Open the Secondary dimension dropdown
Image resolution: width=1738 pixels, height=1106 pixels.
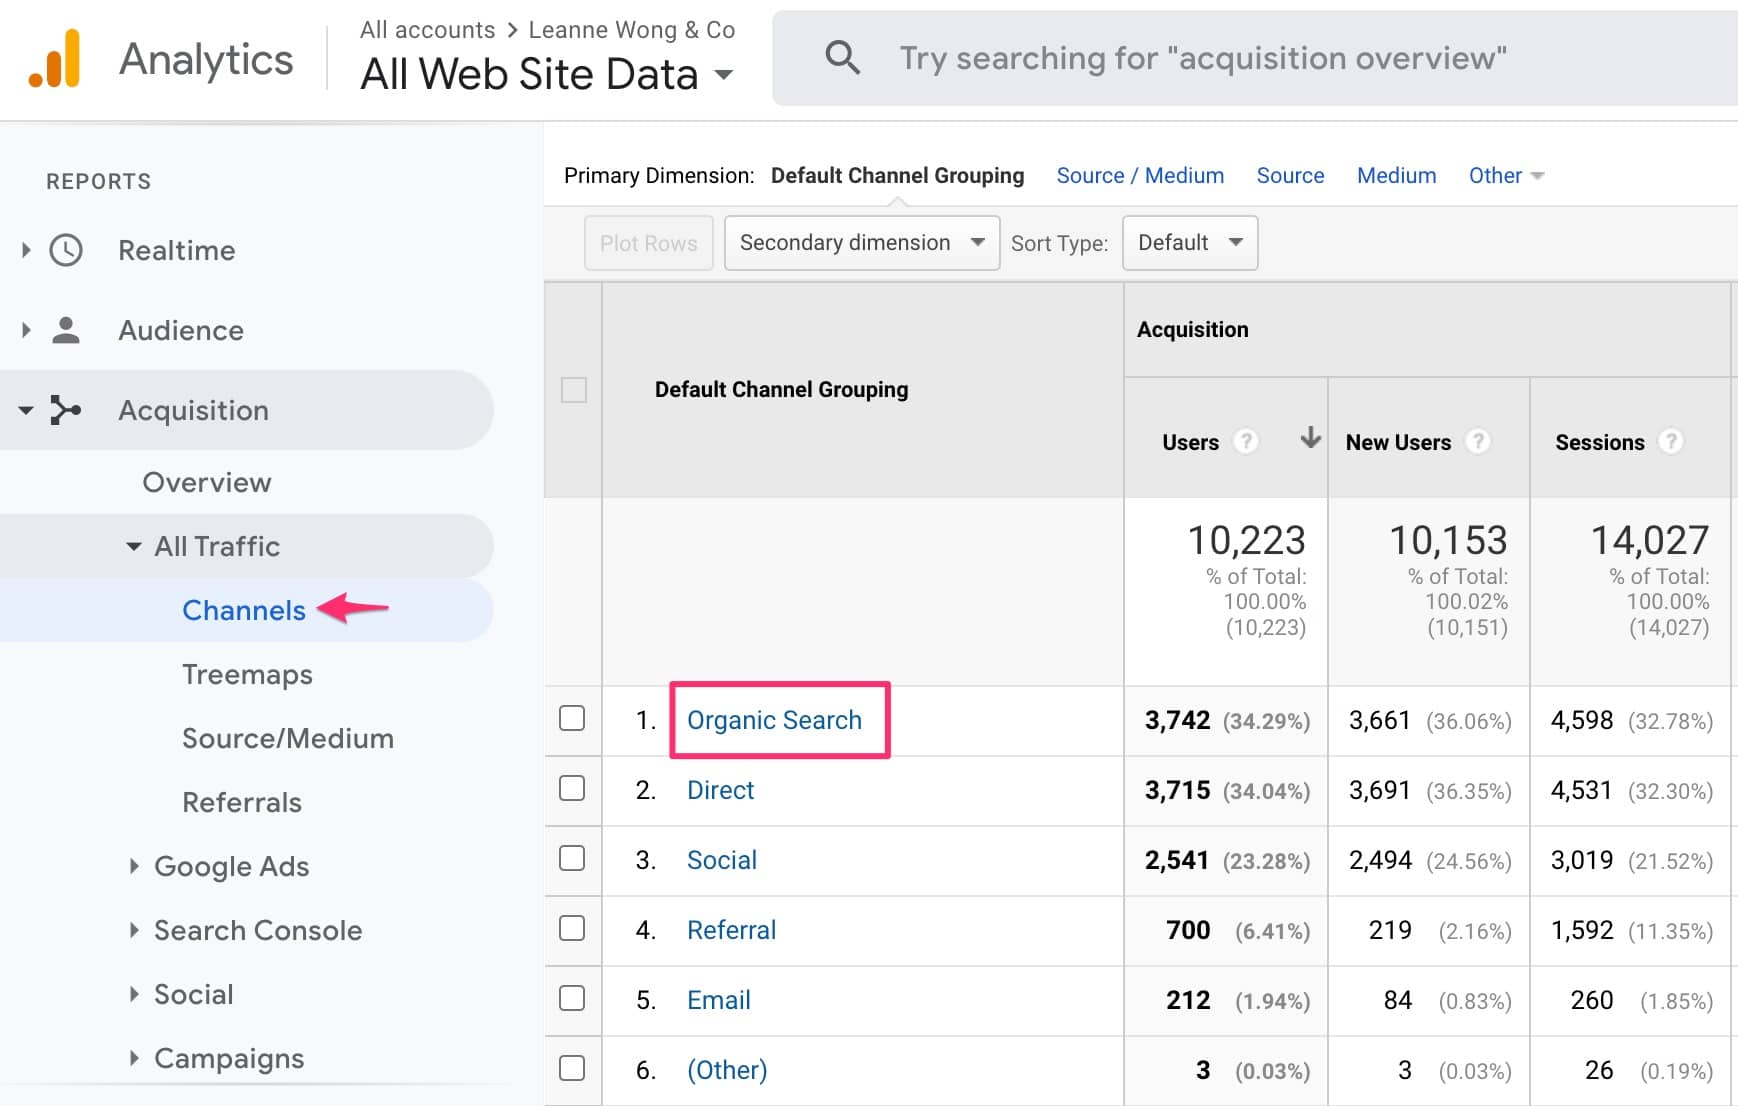861,243
